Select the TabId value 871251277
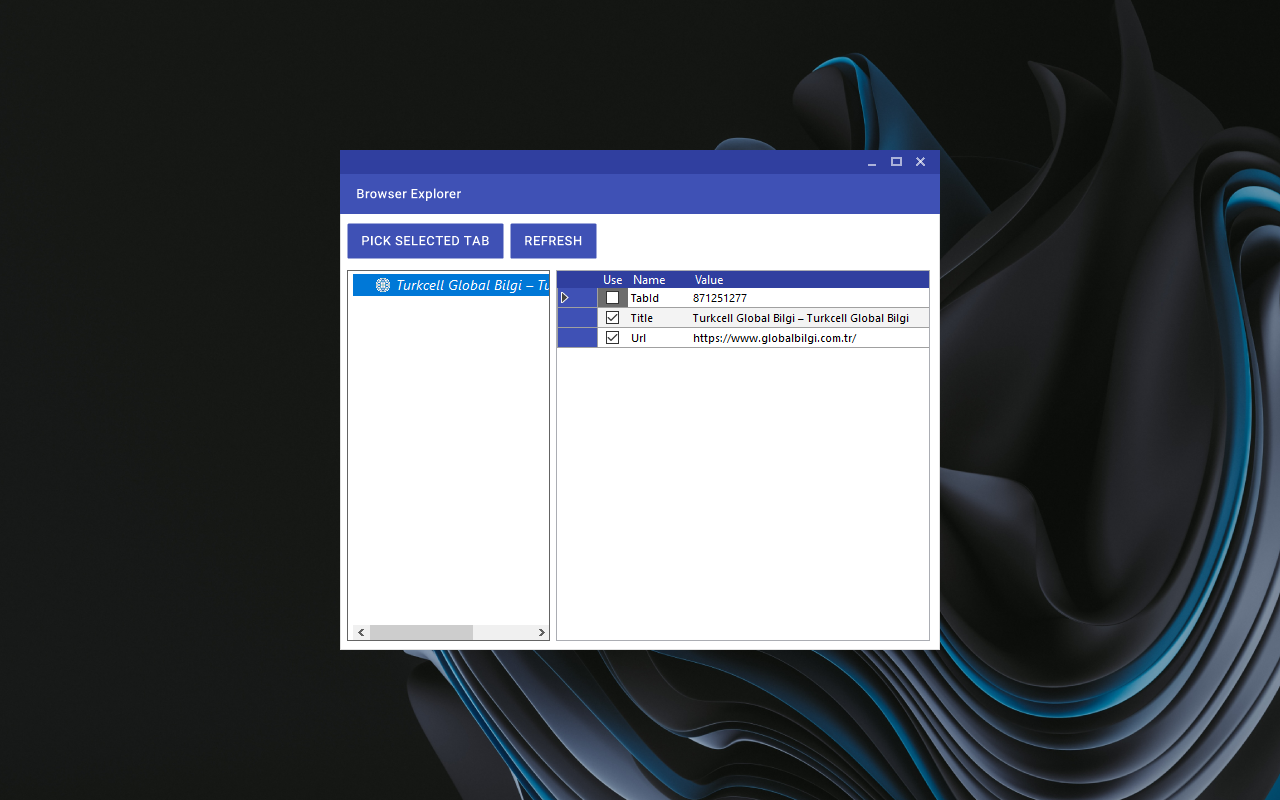The height and width of the screenshot is (800, 1280). 720,298
